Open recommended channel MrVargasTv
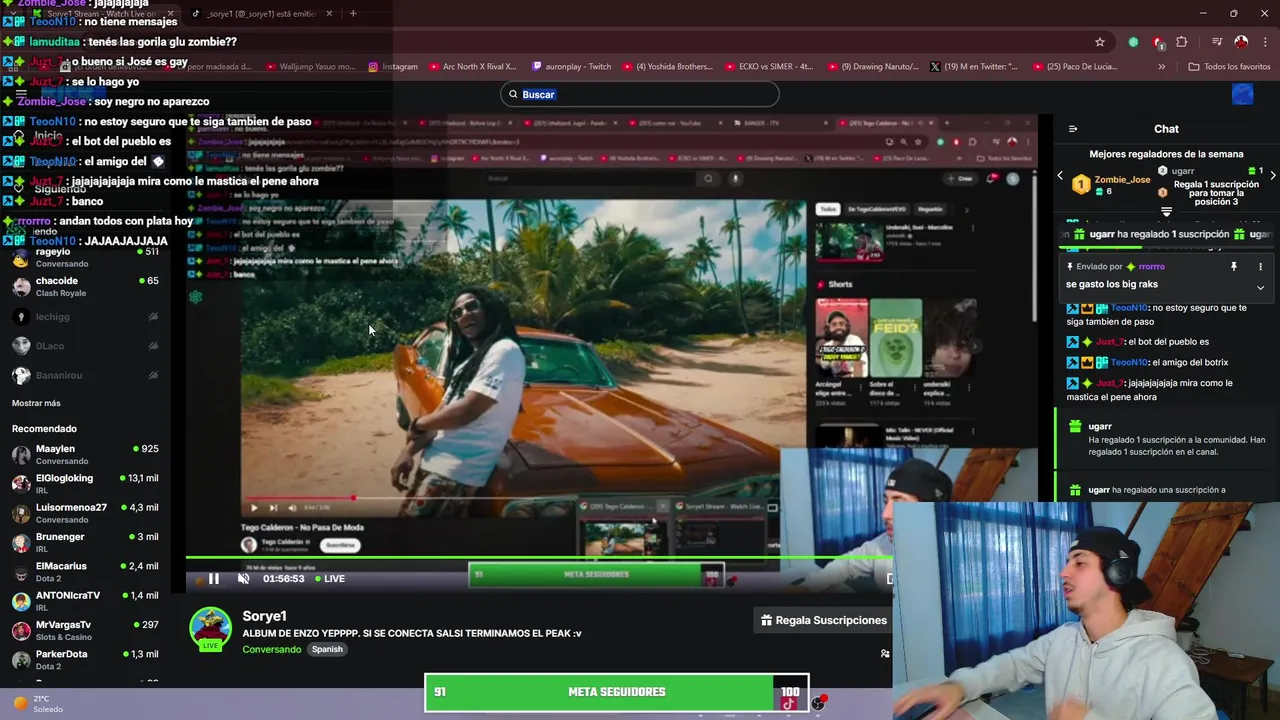 pyautogui.click(x=85, y=630)
